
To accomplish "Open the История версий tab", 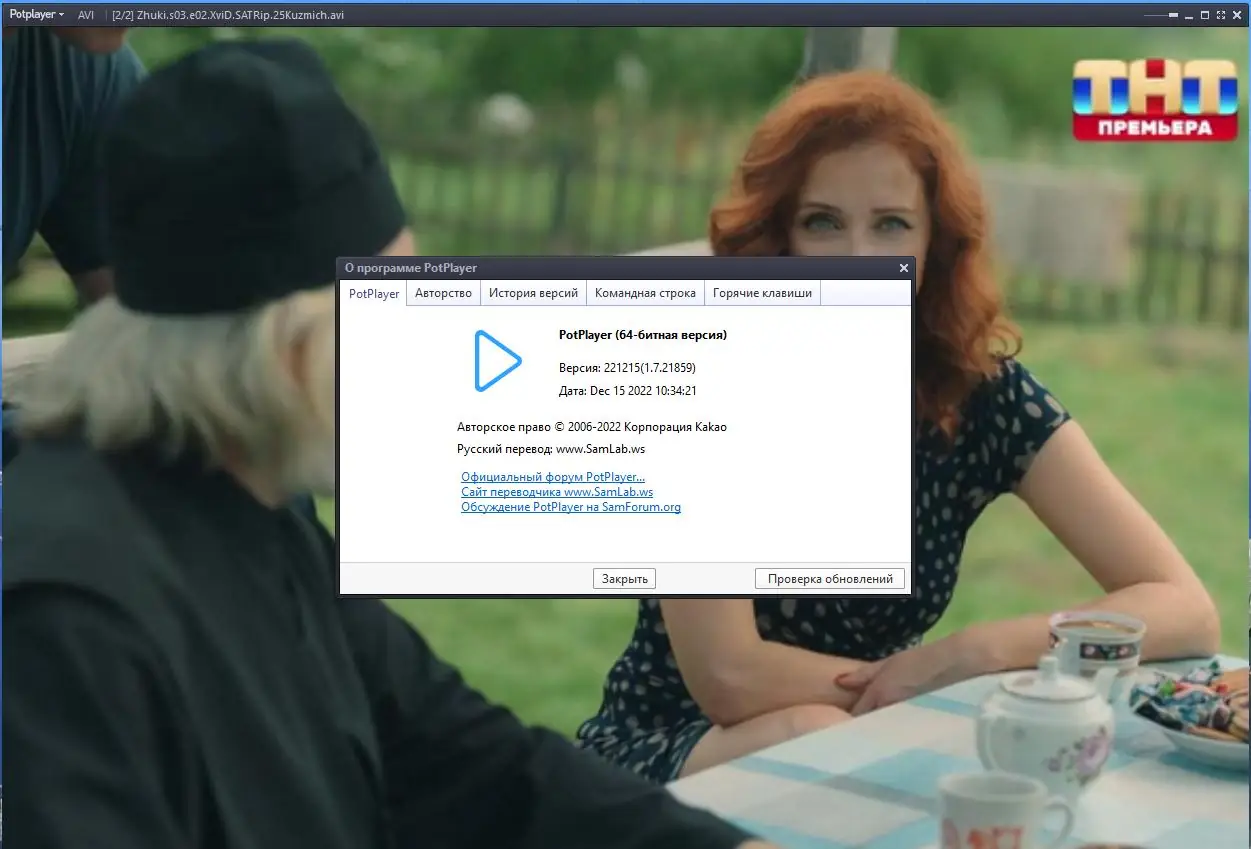I will click(533, 293).
